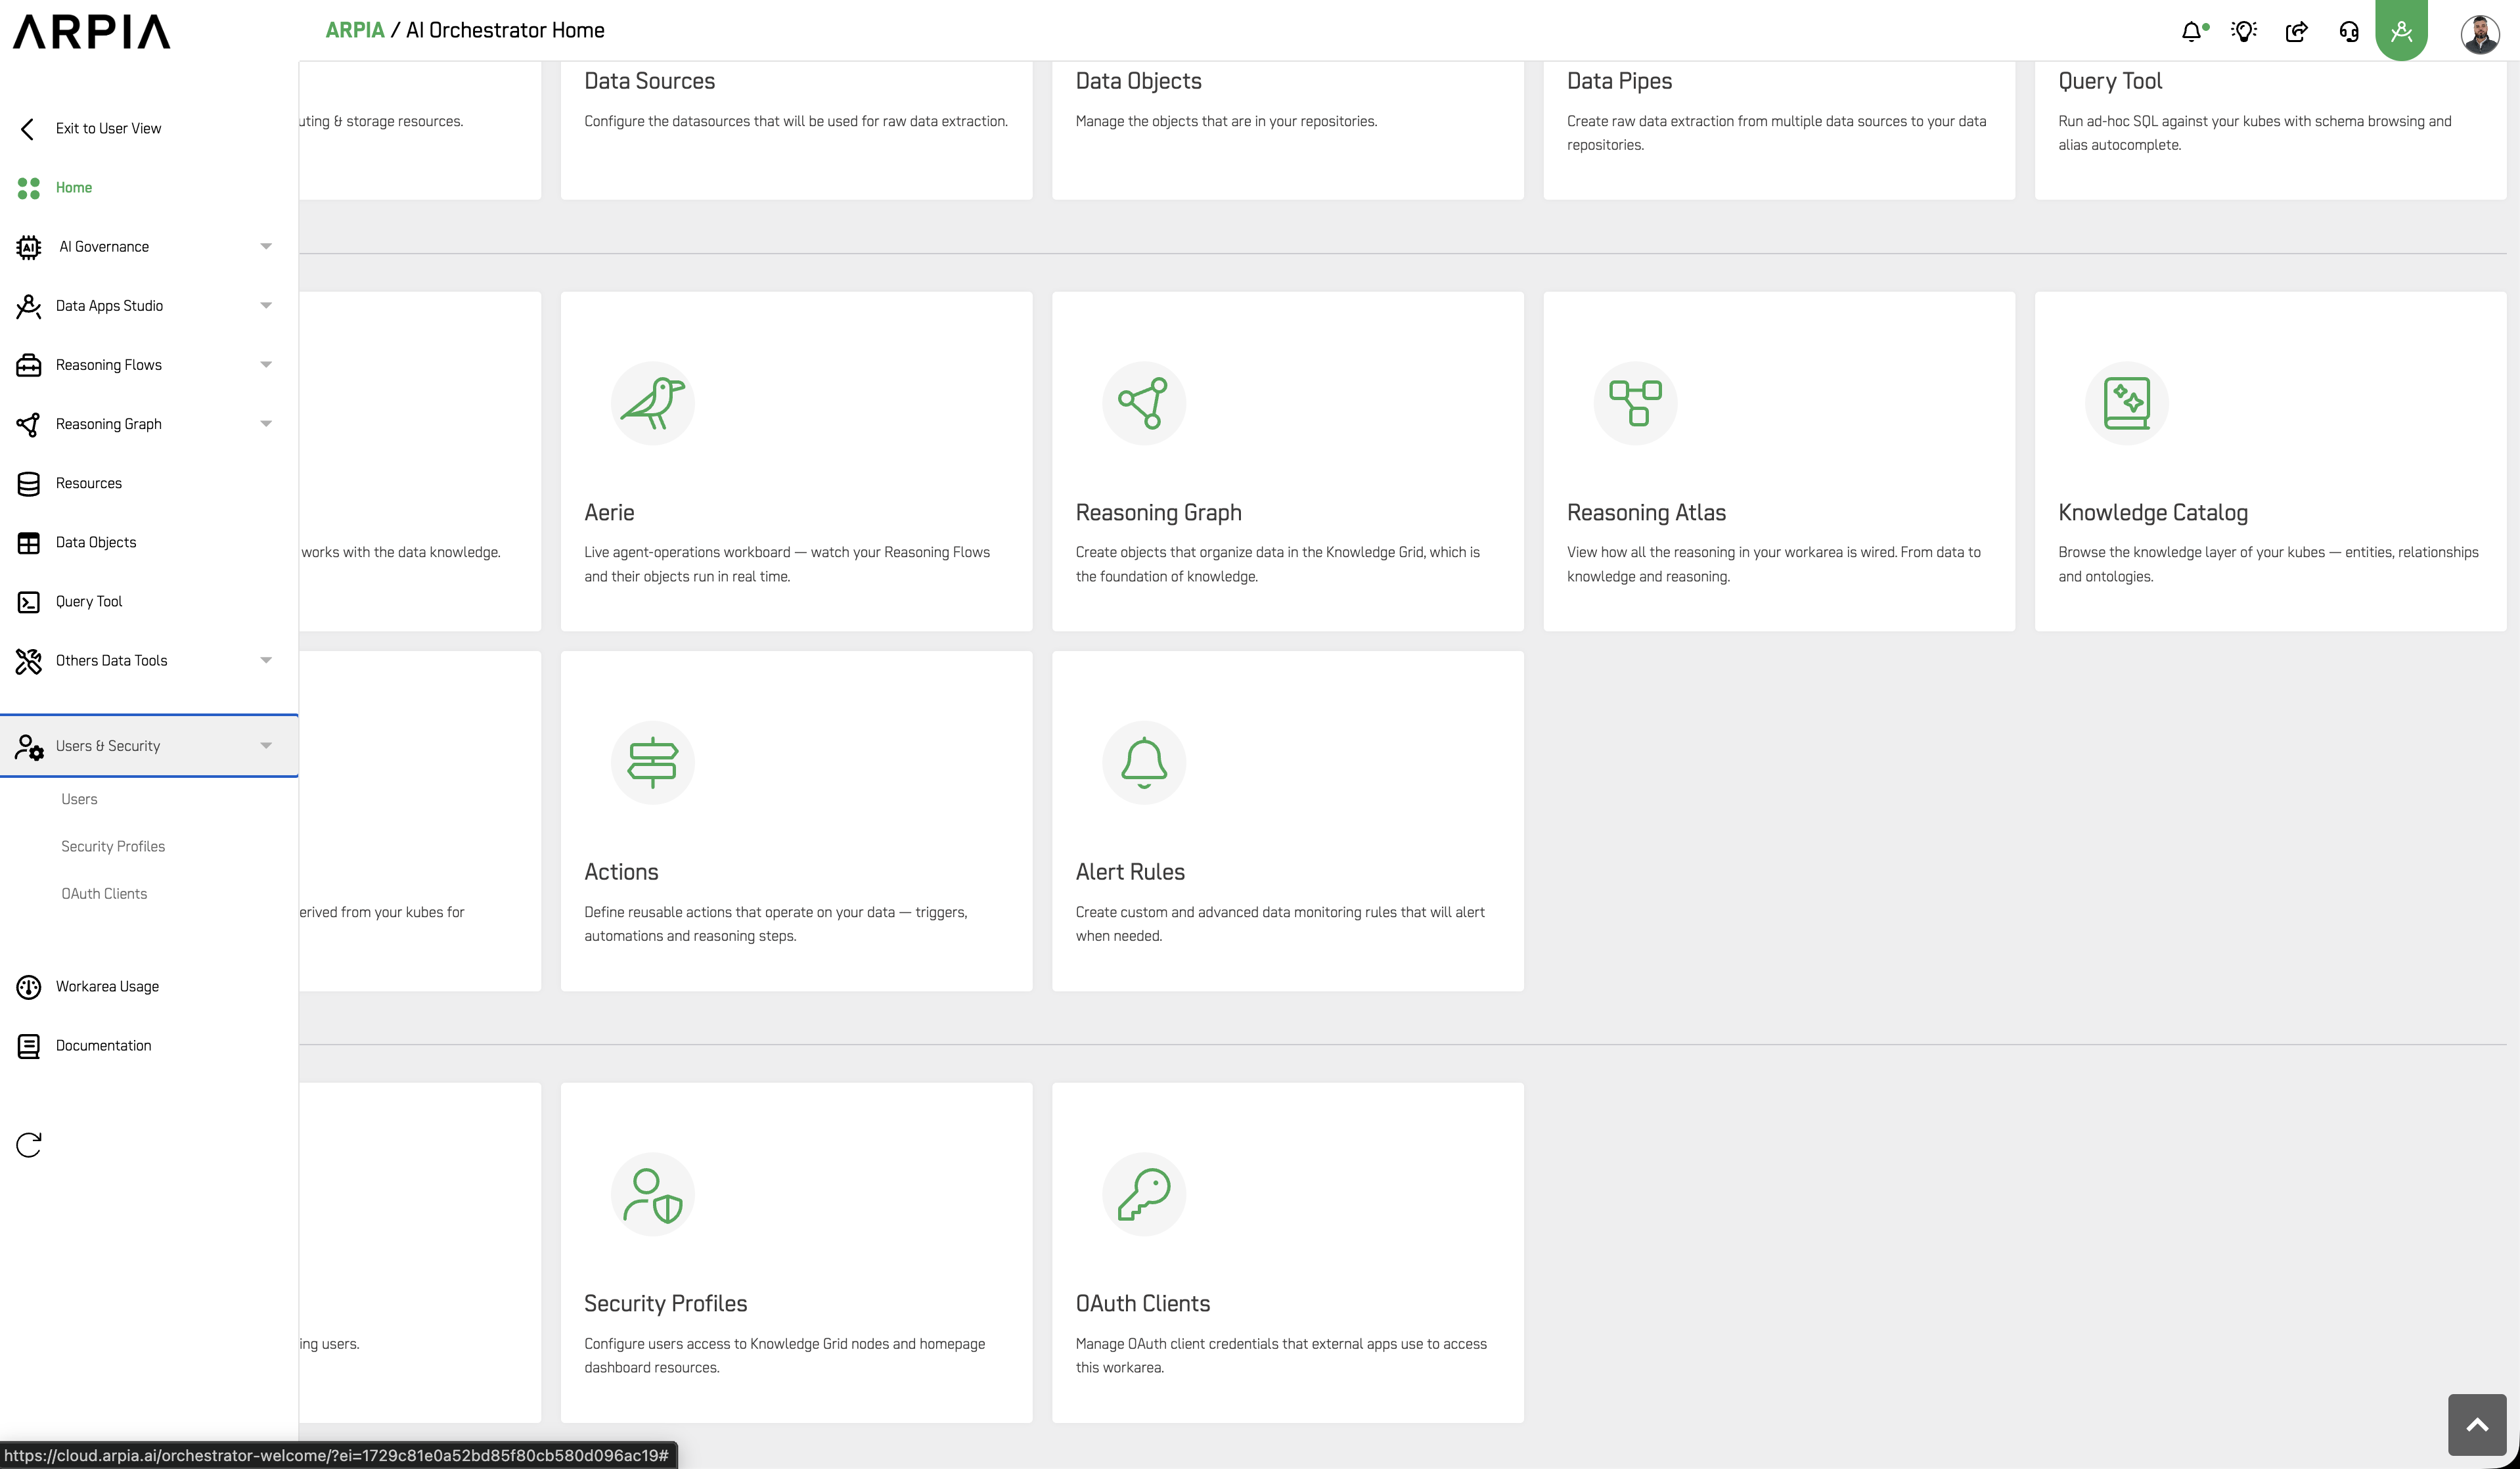This screenshot has height=1469, width=2520.
Task: Select Security Profiles submenu item
Action: [x=113, y=846]
